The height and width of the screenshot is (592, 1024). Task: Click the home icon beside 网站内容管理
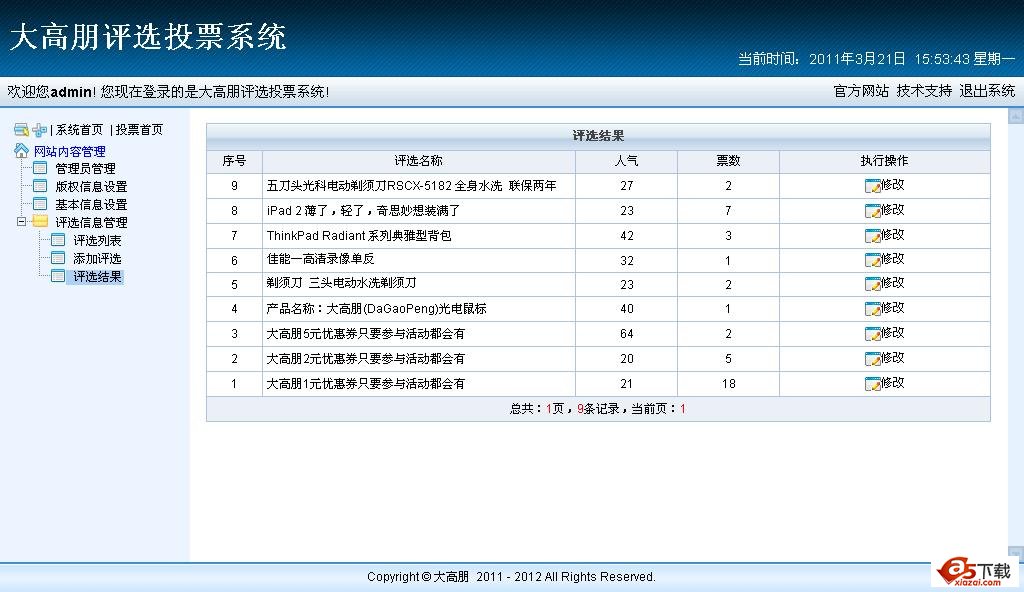coord(22,151)
